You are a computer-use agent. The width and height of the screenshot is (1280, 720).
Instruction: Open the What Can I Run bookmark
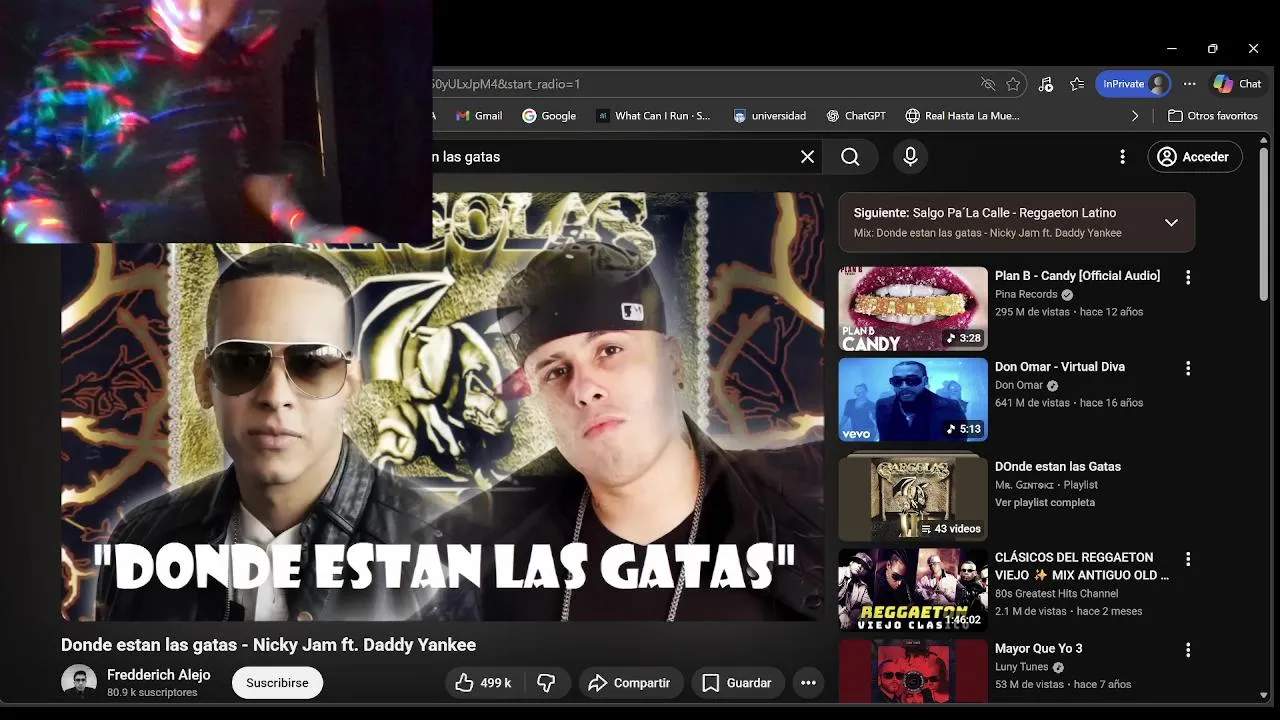click(653, 116)
